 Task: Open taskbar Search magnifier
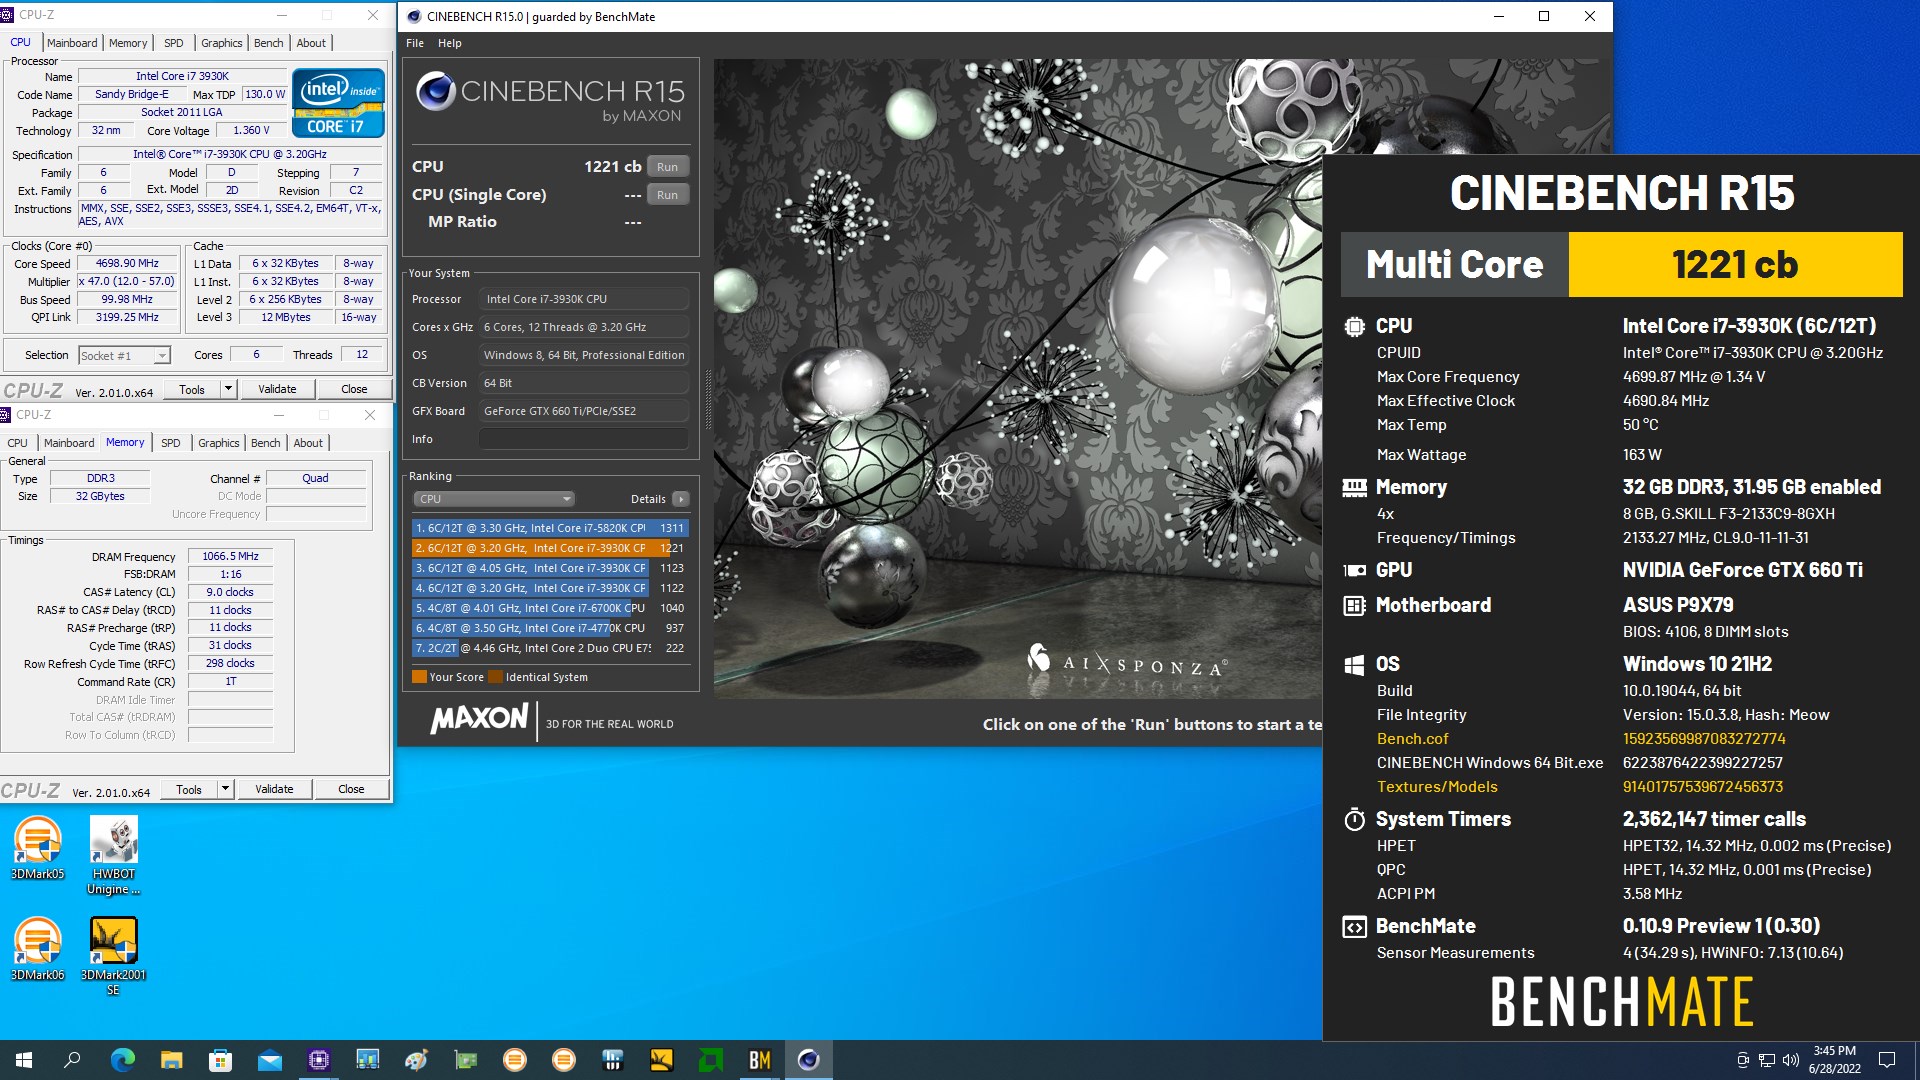point(72,1060)
